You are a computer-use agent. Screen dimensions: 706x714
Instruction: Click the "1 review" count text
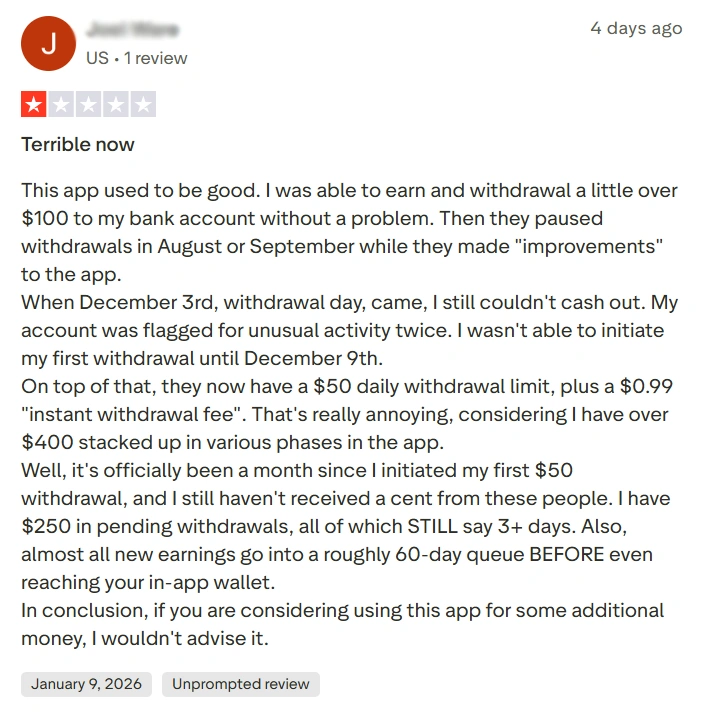pyautogui.click(x=154, y=58)
